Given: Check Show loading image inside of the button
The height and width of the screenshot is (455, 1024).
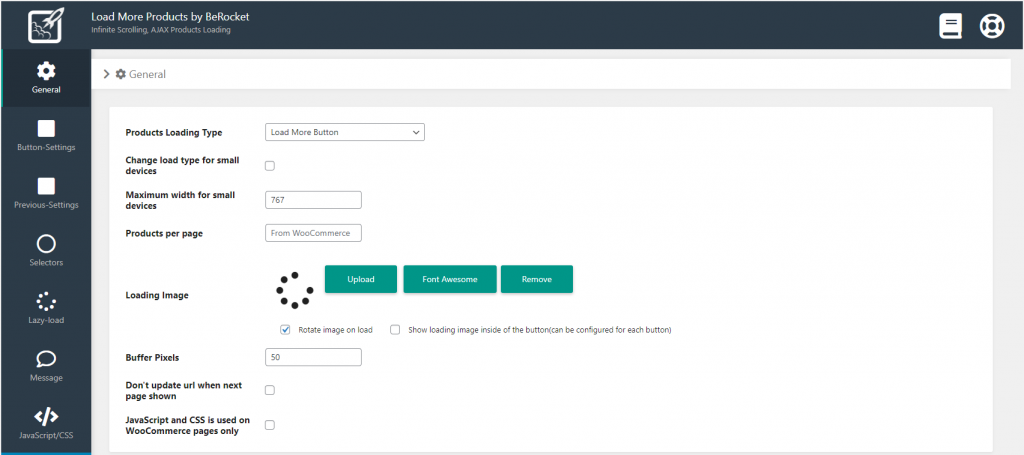Looking at the screenshot, I should tap(395, 329).
